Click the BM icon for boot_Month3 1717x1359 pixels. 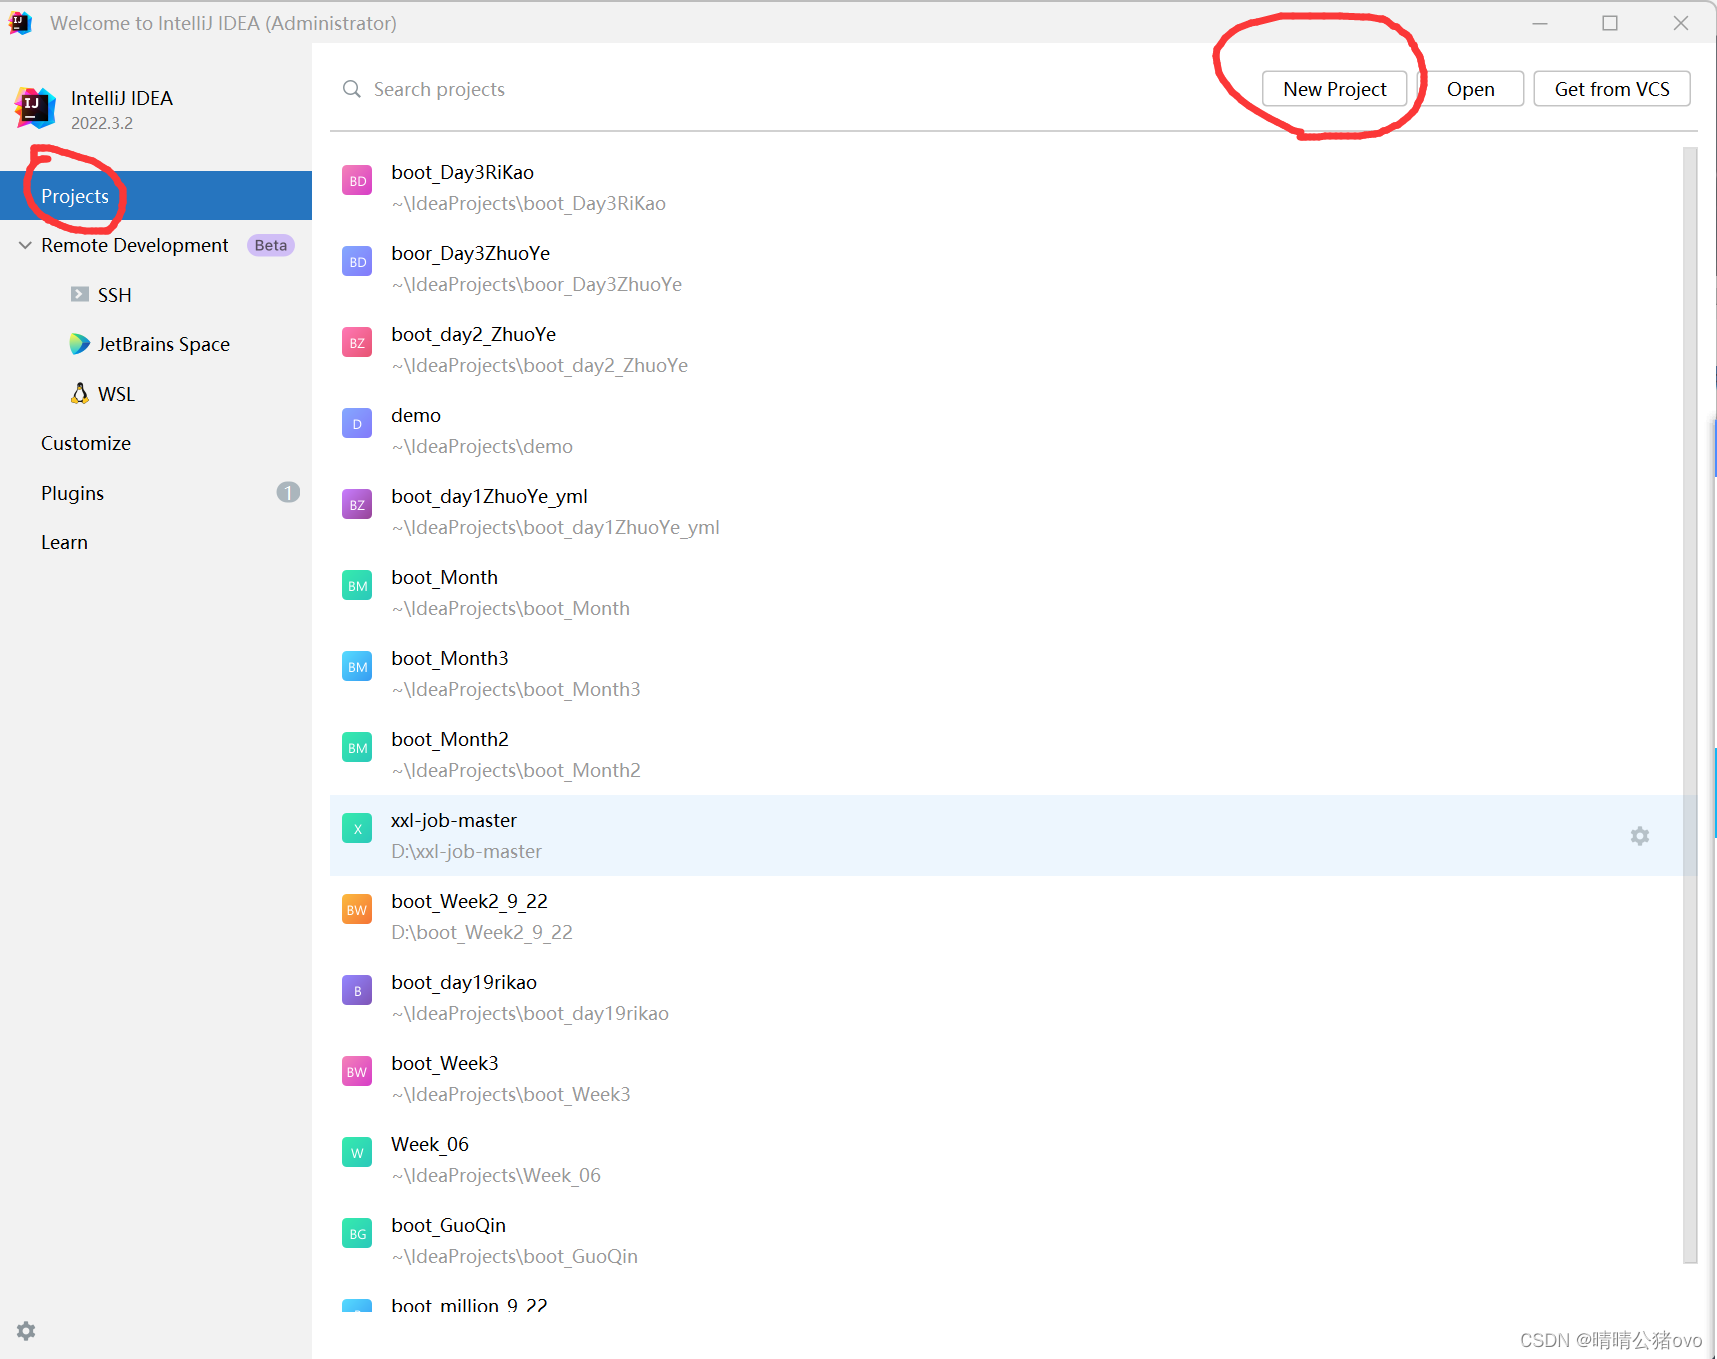tap(357, 667)
